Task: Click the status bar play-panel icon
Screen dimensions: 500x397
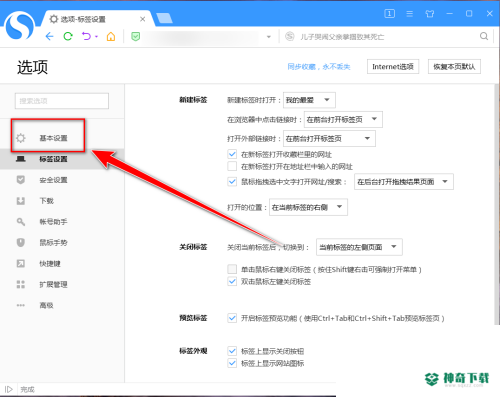Action: point(9,389)
